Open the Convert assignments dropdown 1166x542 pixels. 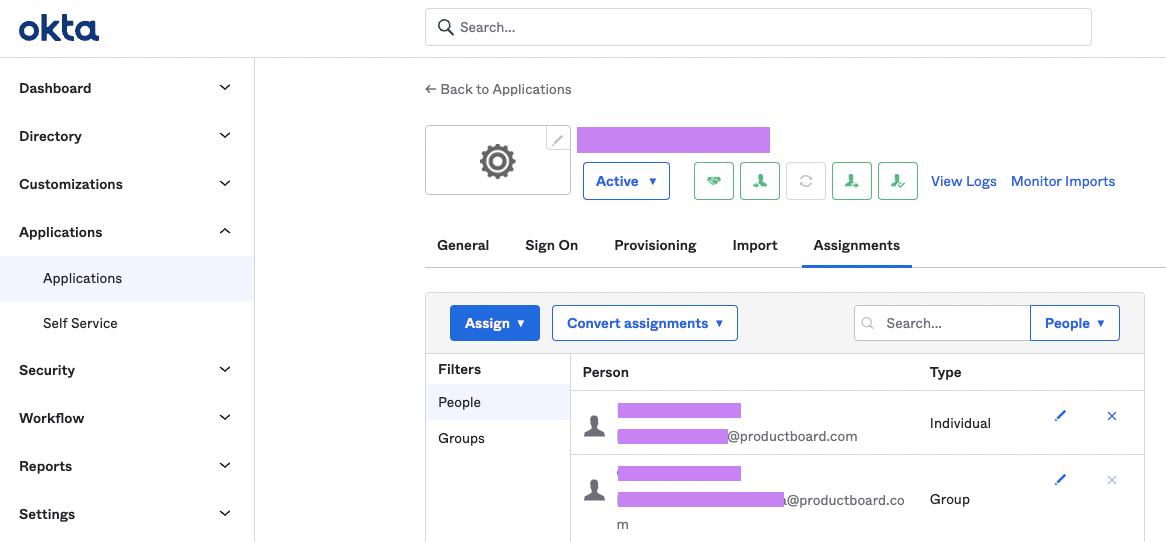click(x=645, y=323)
